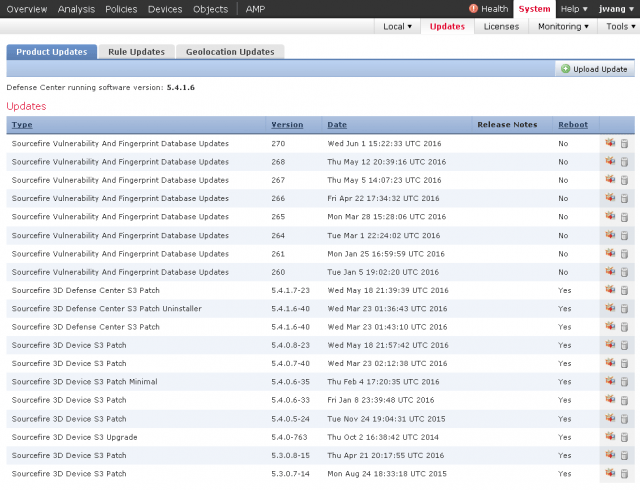This screenshot has width=640, height=490.
Task: Delete the version 264 database update
Action: click(624, 236)
